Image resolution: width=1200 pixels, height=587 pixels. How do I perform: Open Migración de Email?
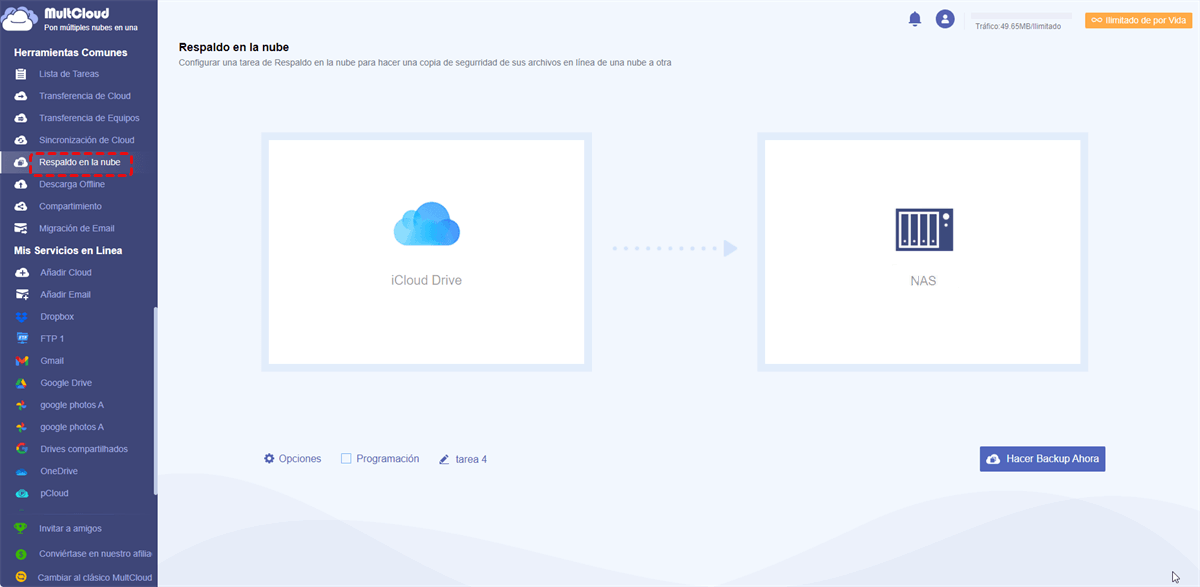click(x=77, y=228)
